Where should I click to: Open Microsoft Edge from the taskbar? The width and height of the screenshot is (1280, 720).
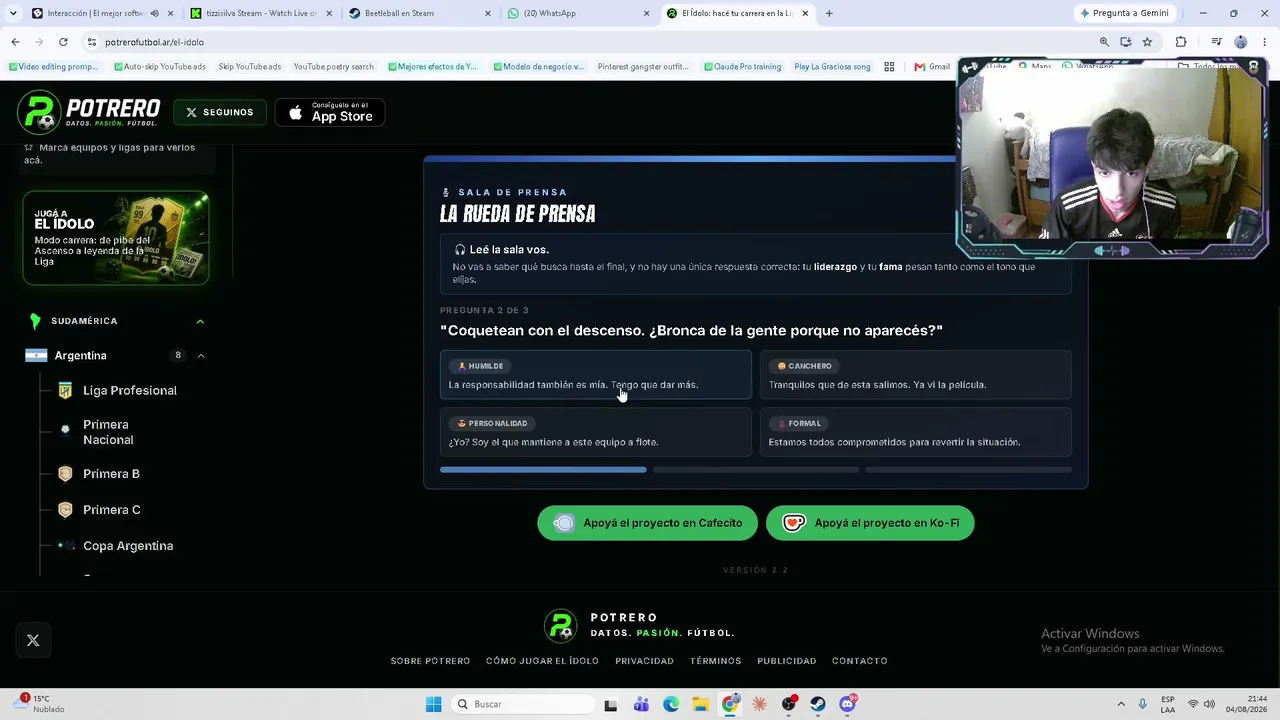671,704
